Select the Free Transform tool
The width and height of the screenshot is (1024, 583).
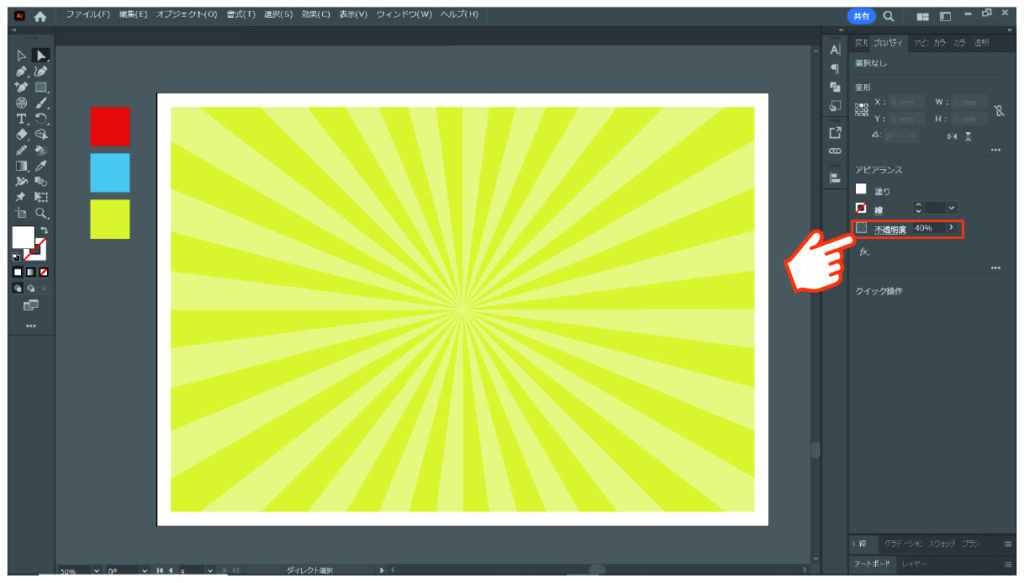pyautogui.click(x=40, y=197)
